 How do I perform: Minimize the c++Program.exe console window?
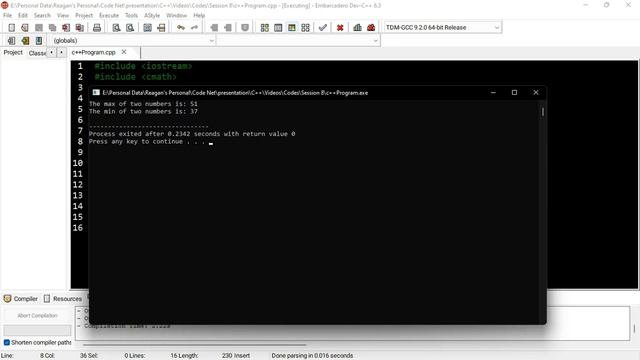[x=493, y=93]
